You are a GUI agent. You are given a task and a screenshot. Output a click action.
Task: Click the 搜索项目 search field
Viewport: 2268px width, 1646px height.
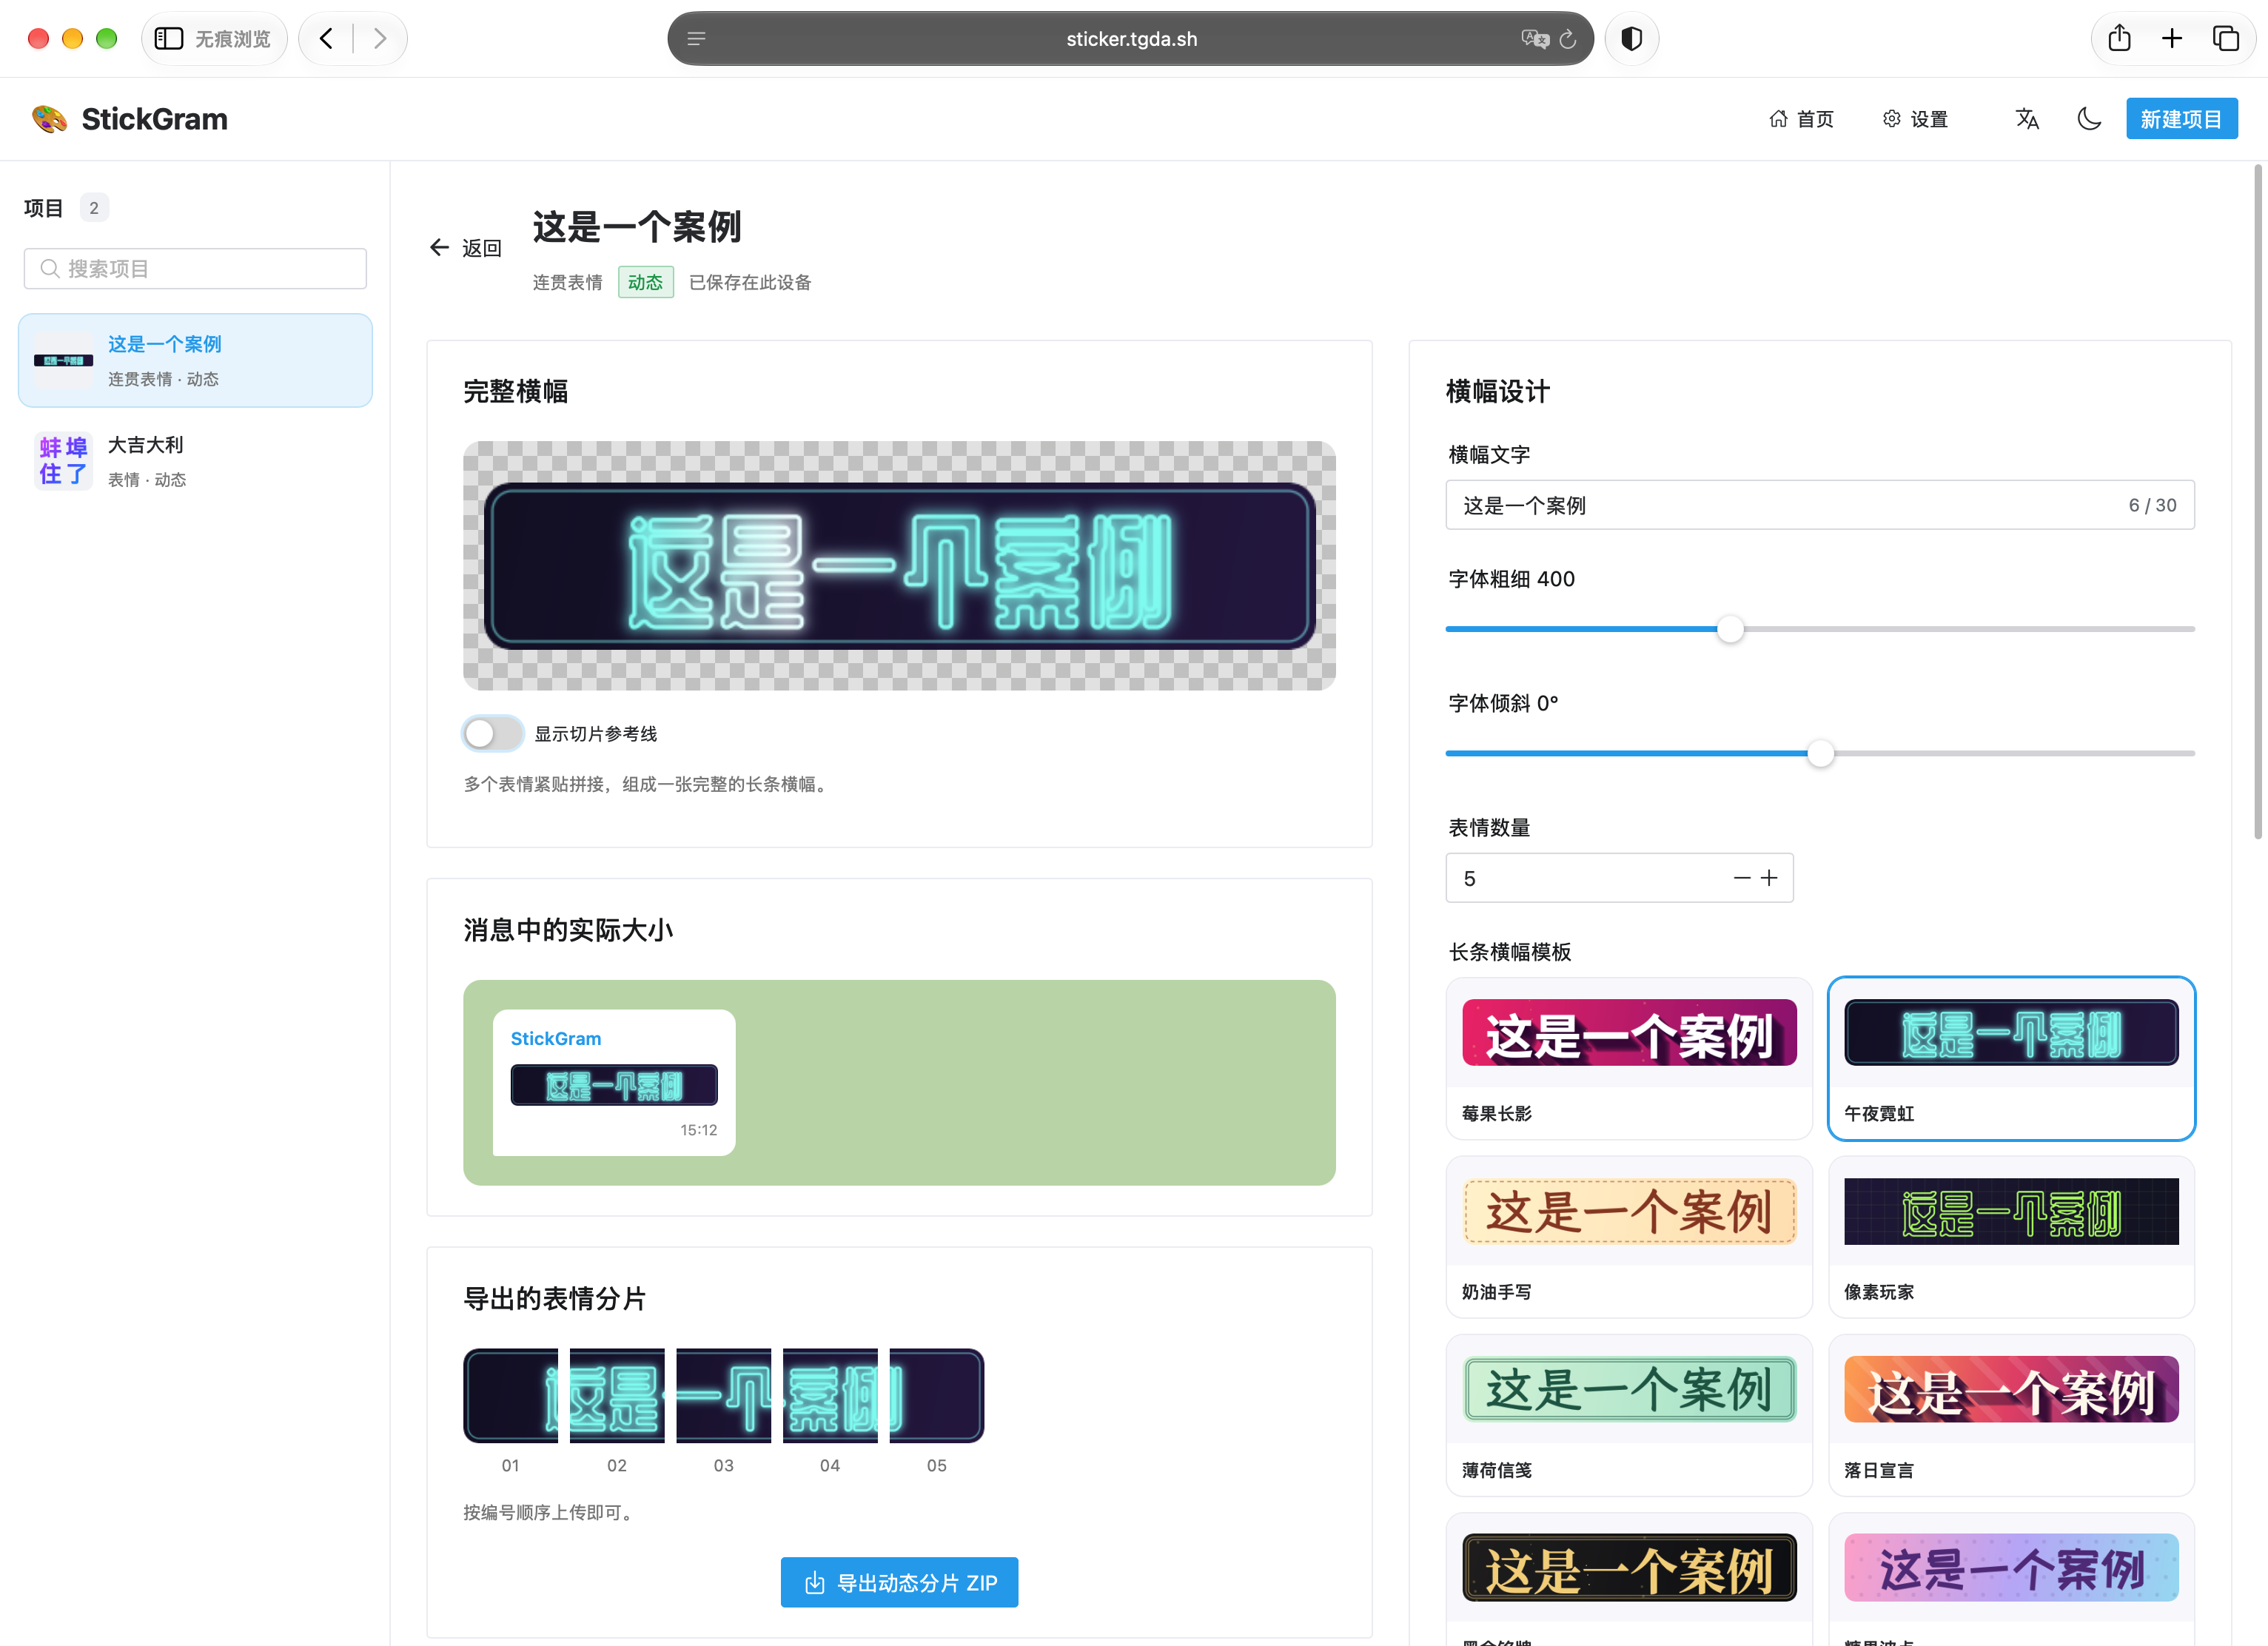pos(195,269)
